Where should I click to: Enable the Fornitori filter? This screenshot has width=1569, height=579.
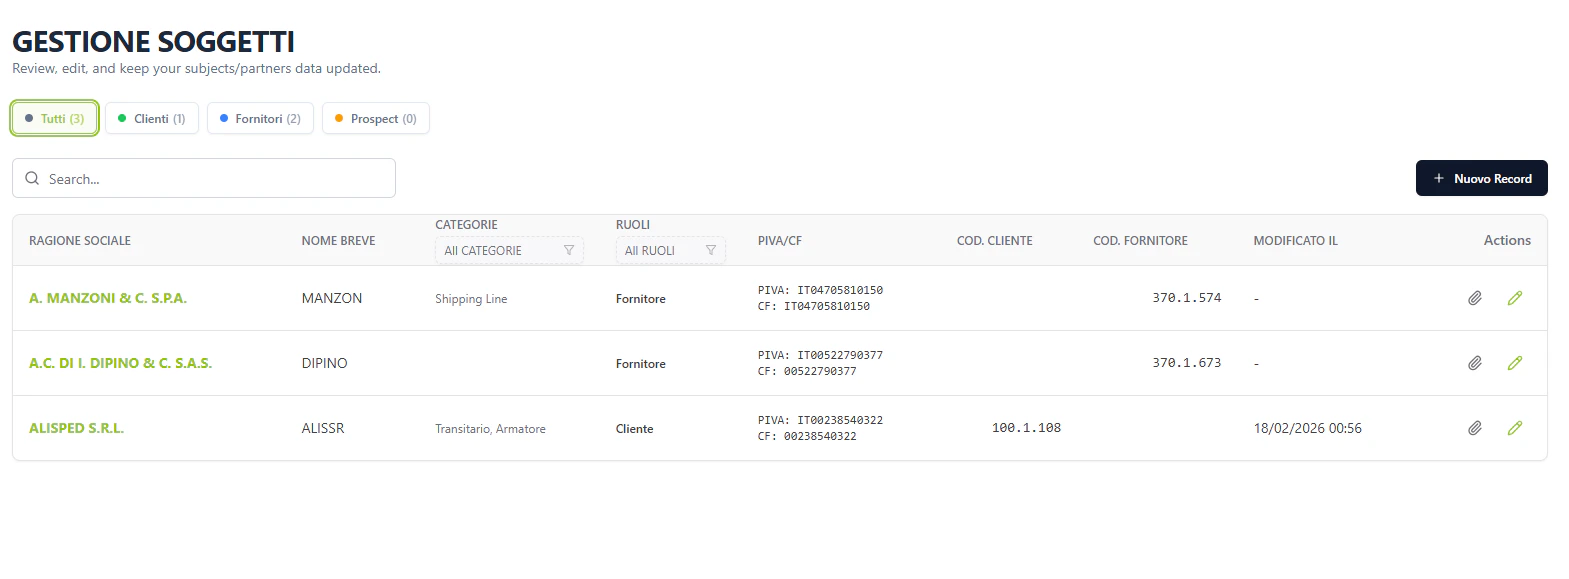[259, 118]
